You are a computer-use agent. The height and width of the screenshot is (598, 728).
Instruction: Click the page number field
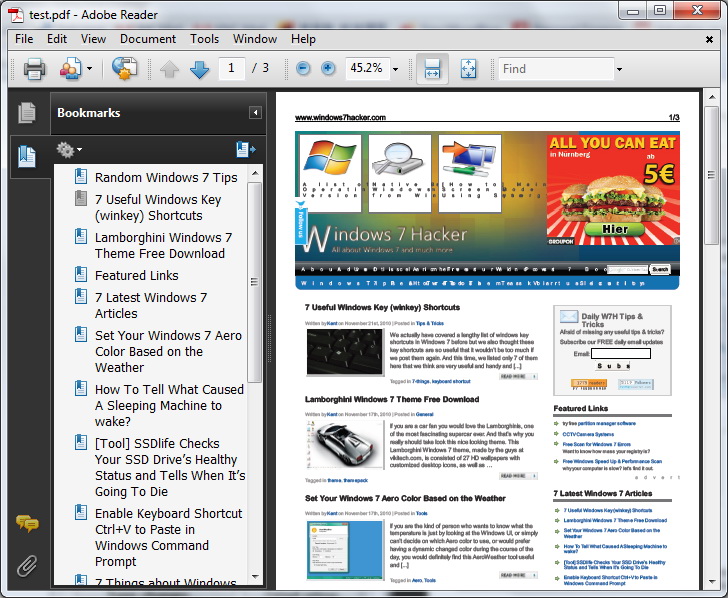(231, 68)
